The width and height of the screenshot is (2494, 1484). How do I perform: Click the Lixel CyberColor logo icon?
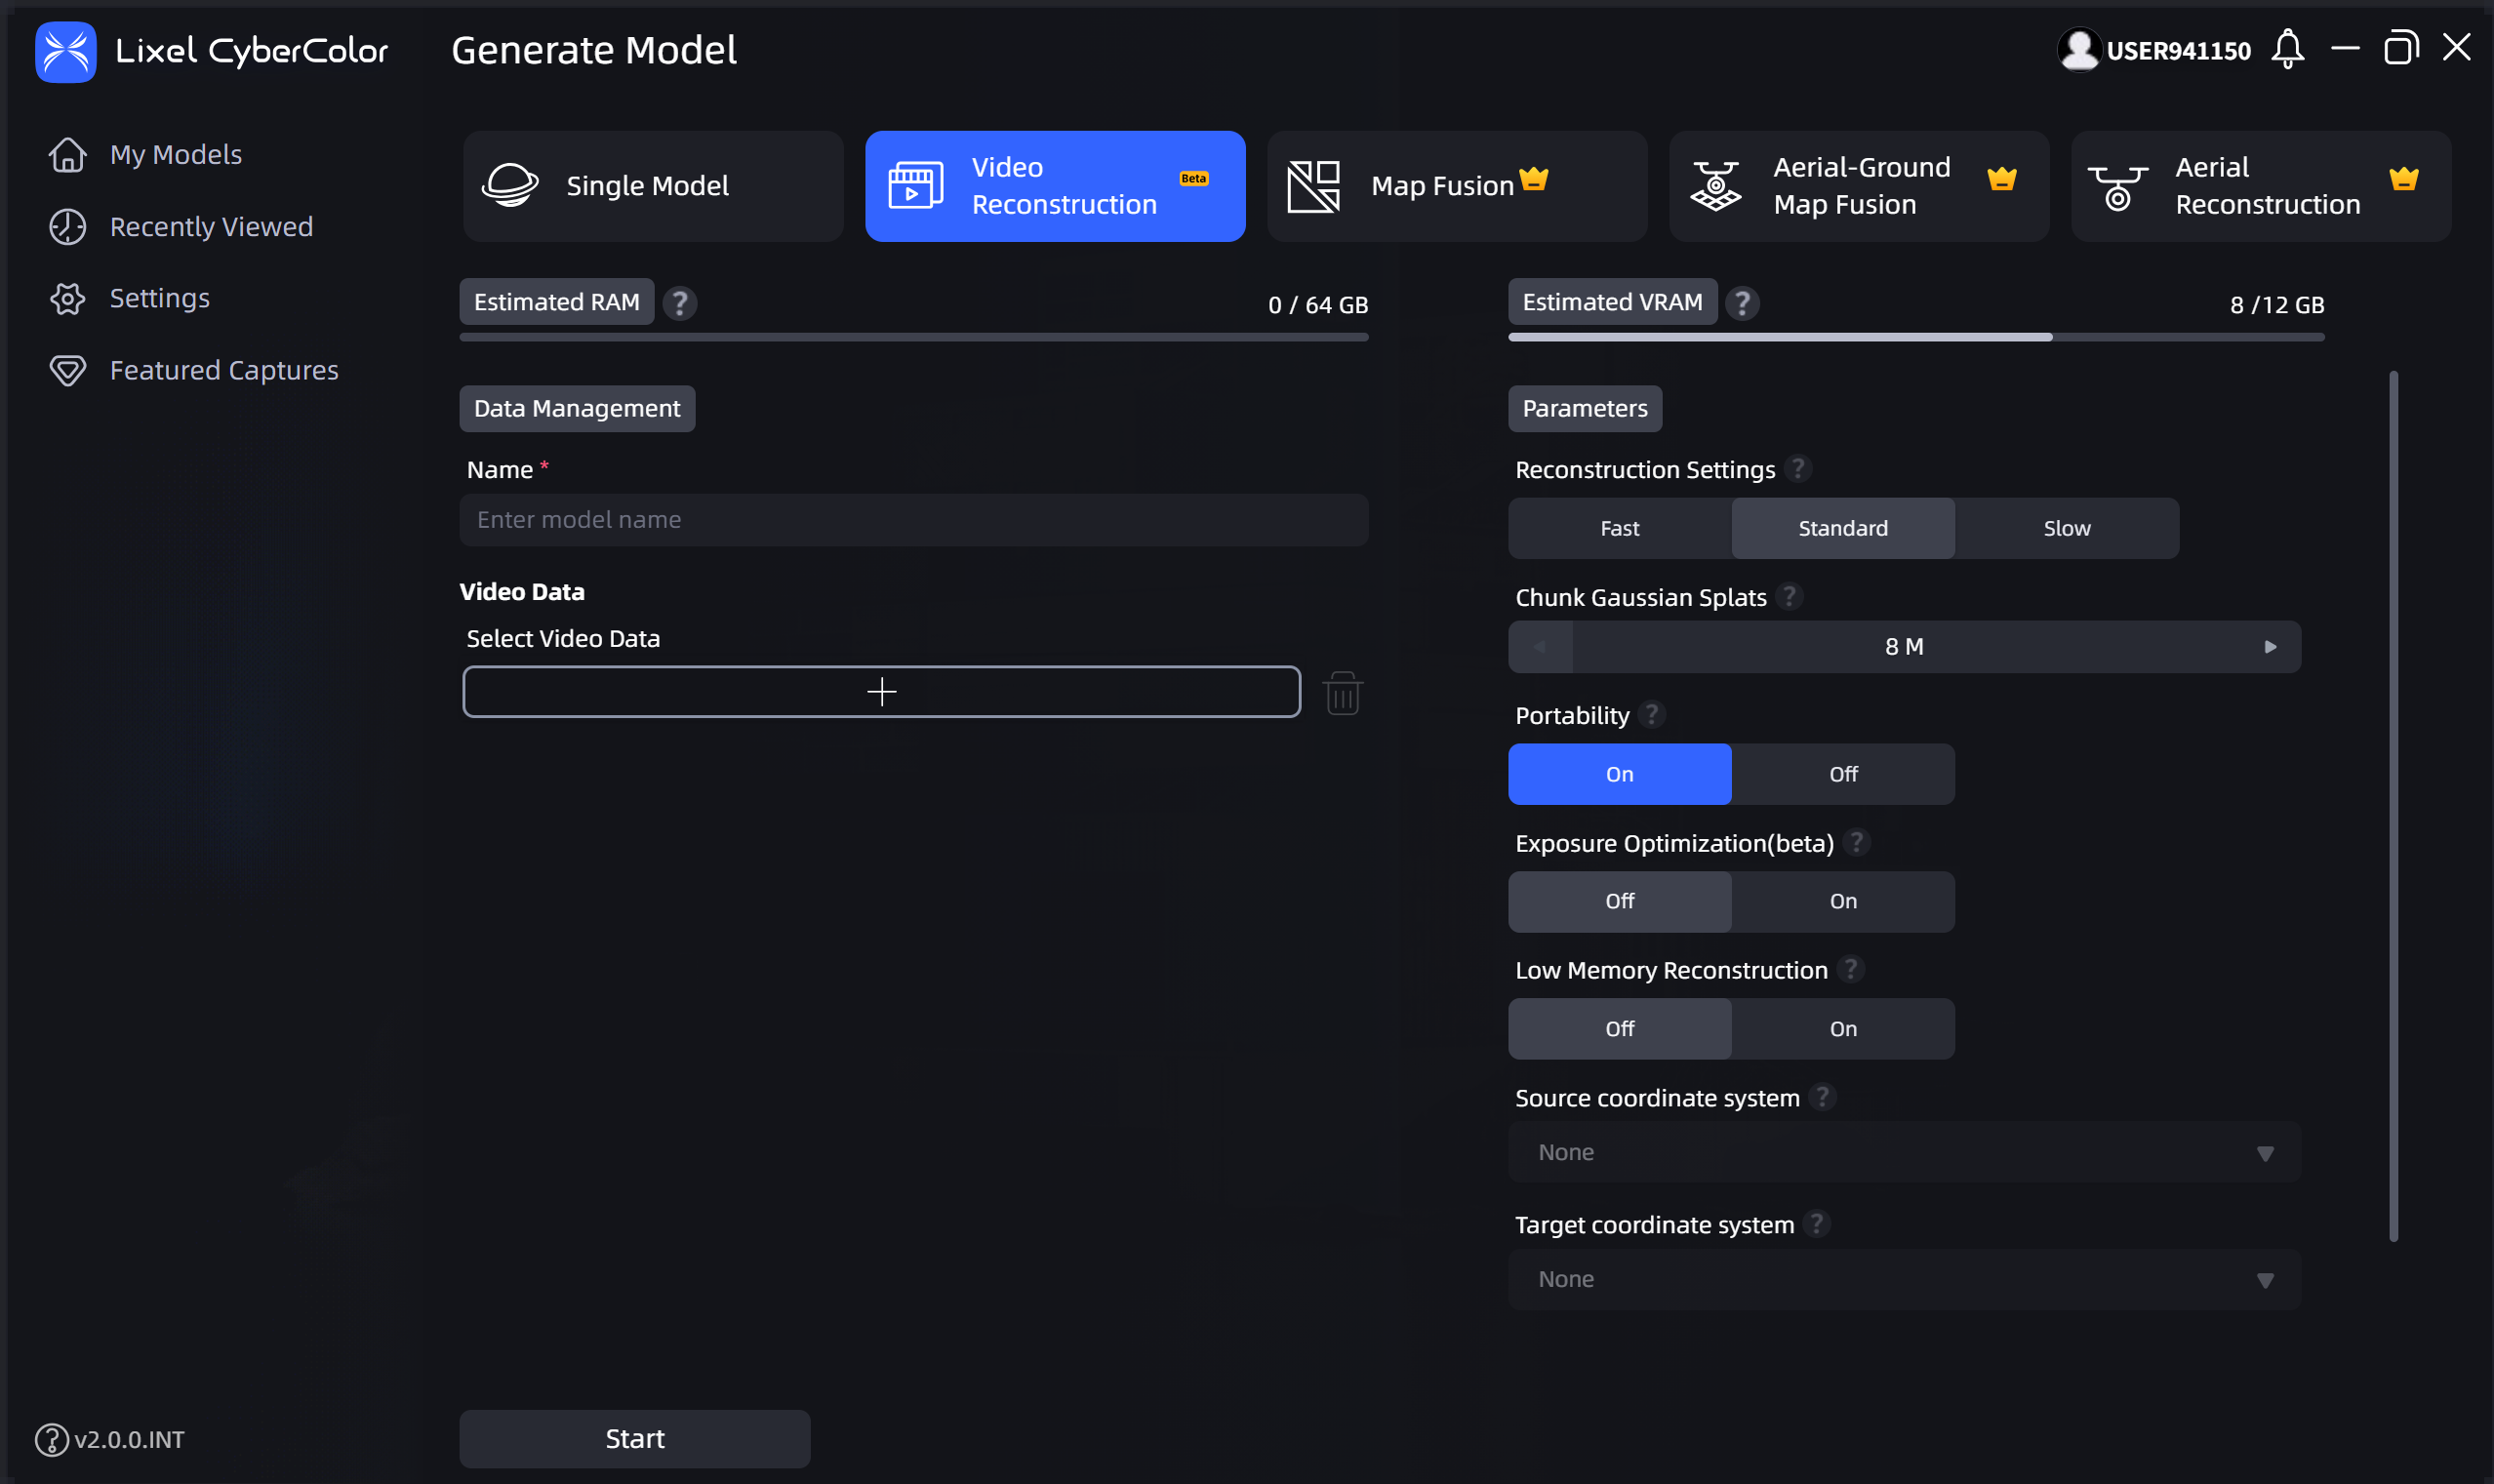click(x=66, y=51)
